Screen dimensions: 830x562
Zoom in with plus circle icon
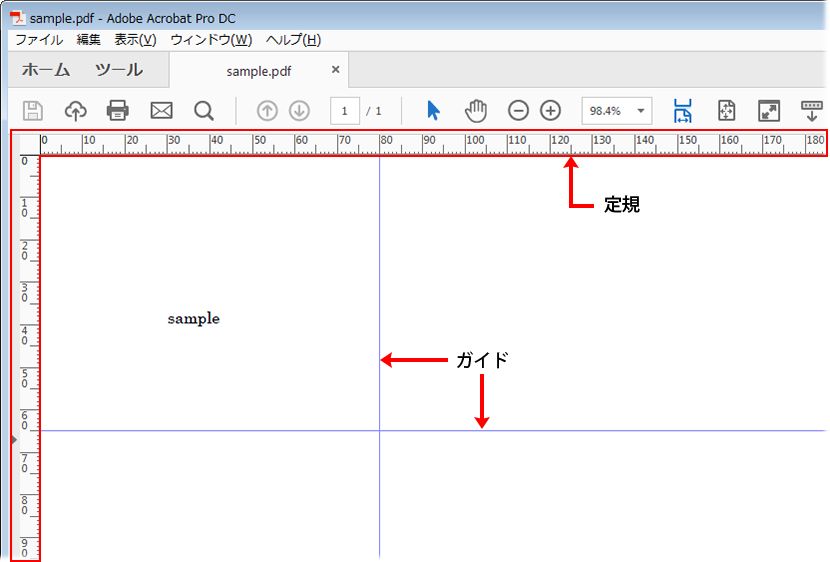pos(551,111)
